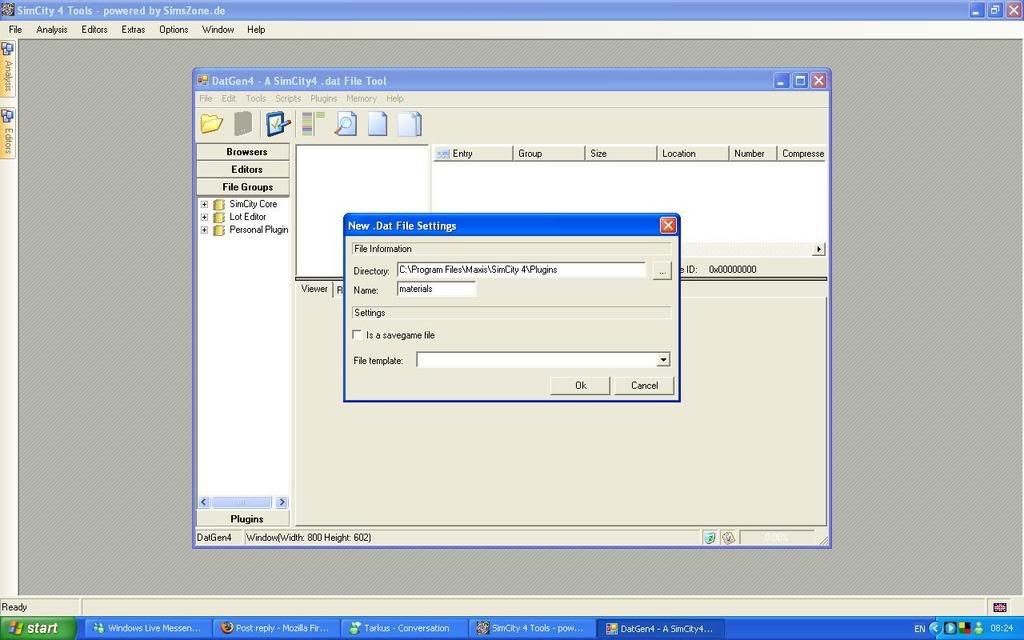The width and height of the screenshot is (1024, 640).
Task: Open the Analysis menu
Action: 52,29
